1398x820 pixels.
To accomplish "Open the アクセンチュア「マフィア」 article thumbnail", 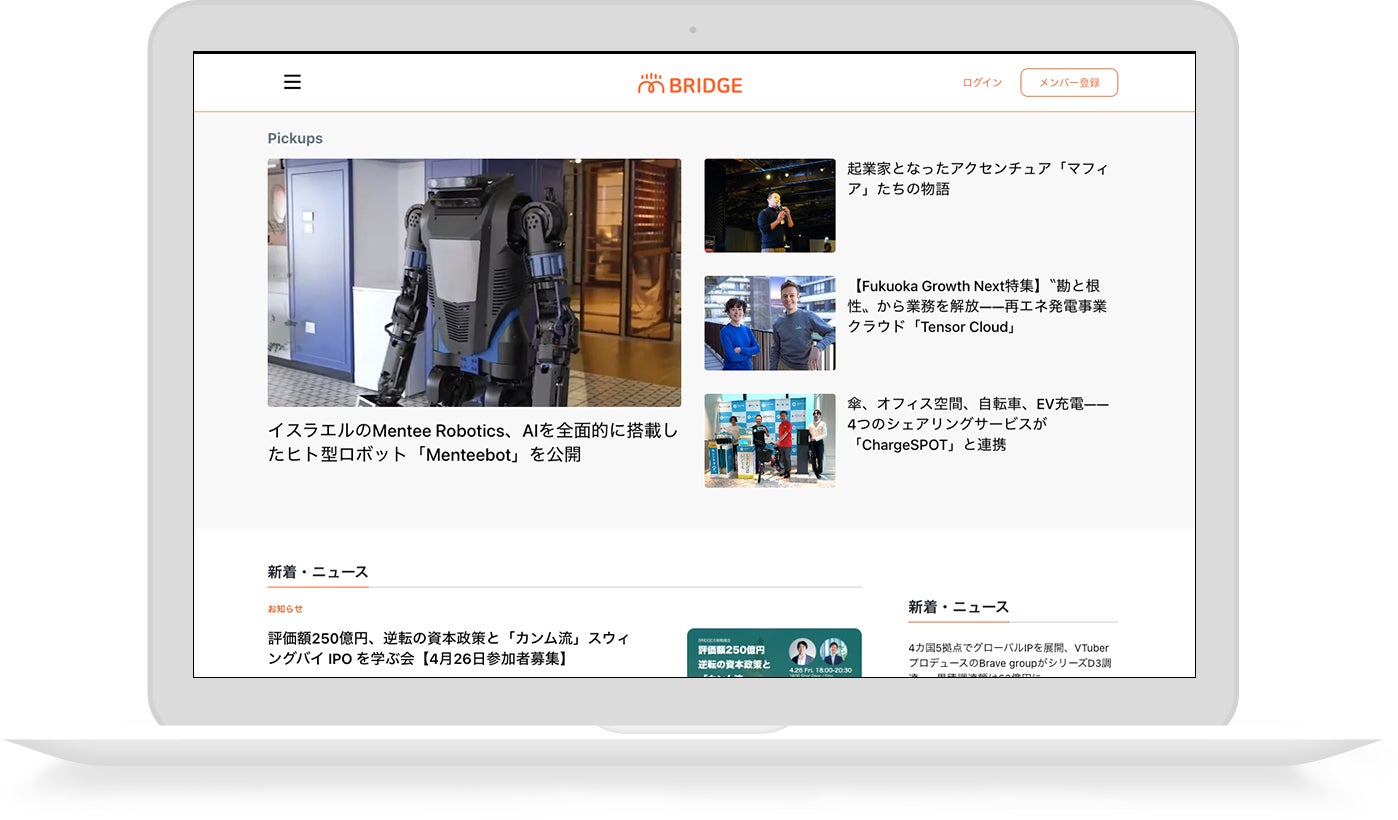I will (x=770, y=206).
